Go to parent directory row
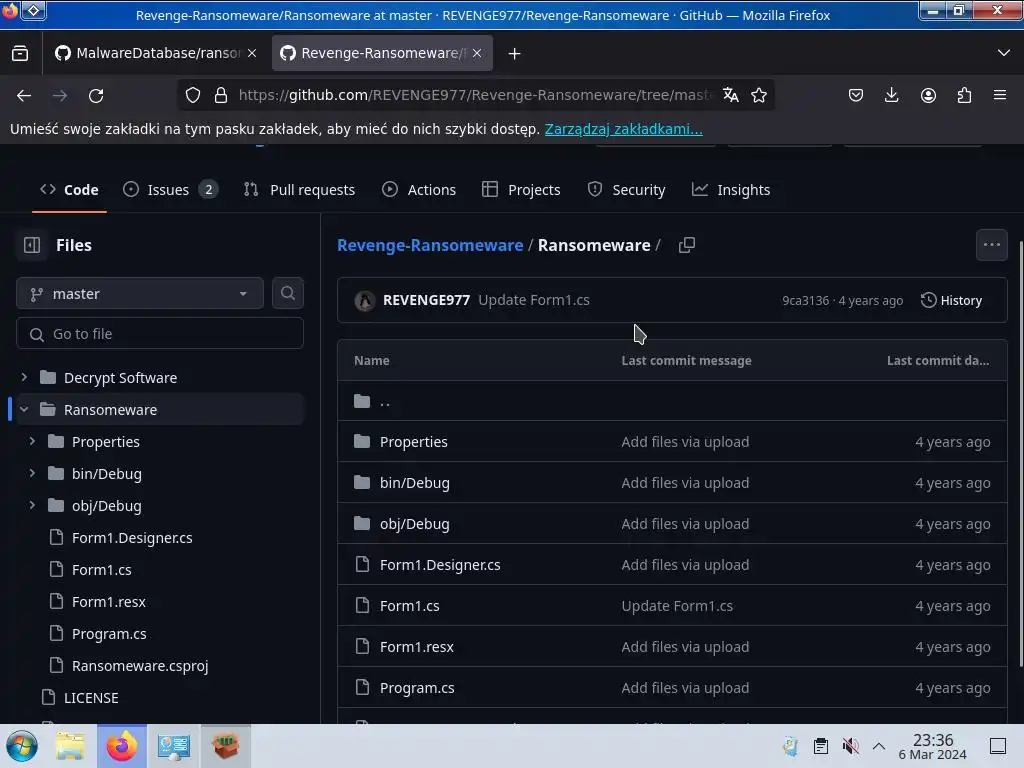This screenshot has width=1024, height=768. (672, 401)
